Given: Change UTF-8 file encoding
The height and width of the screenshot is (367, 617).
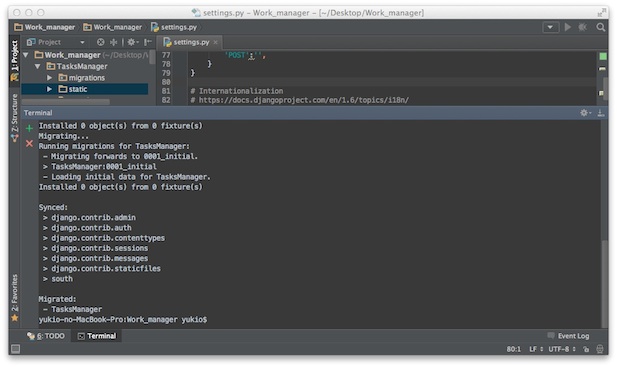Looking at the screenshot, I should 562,349.
